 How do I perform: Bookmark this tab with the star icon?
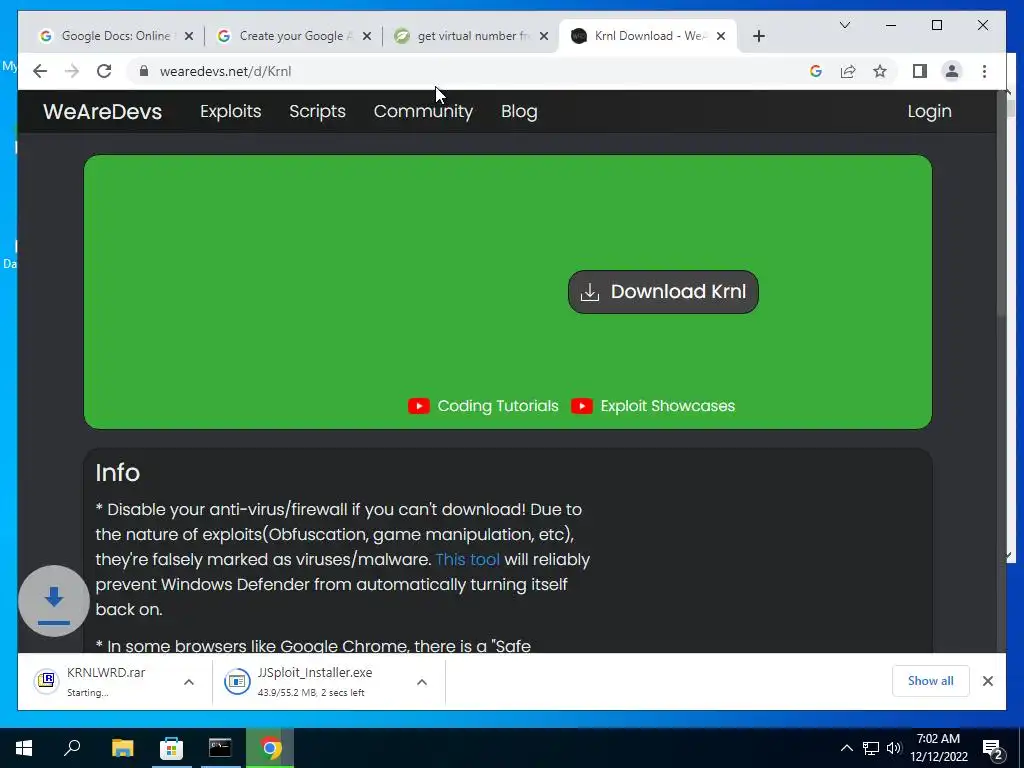(880, 71)
